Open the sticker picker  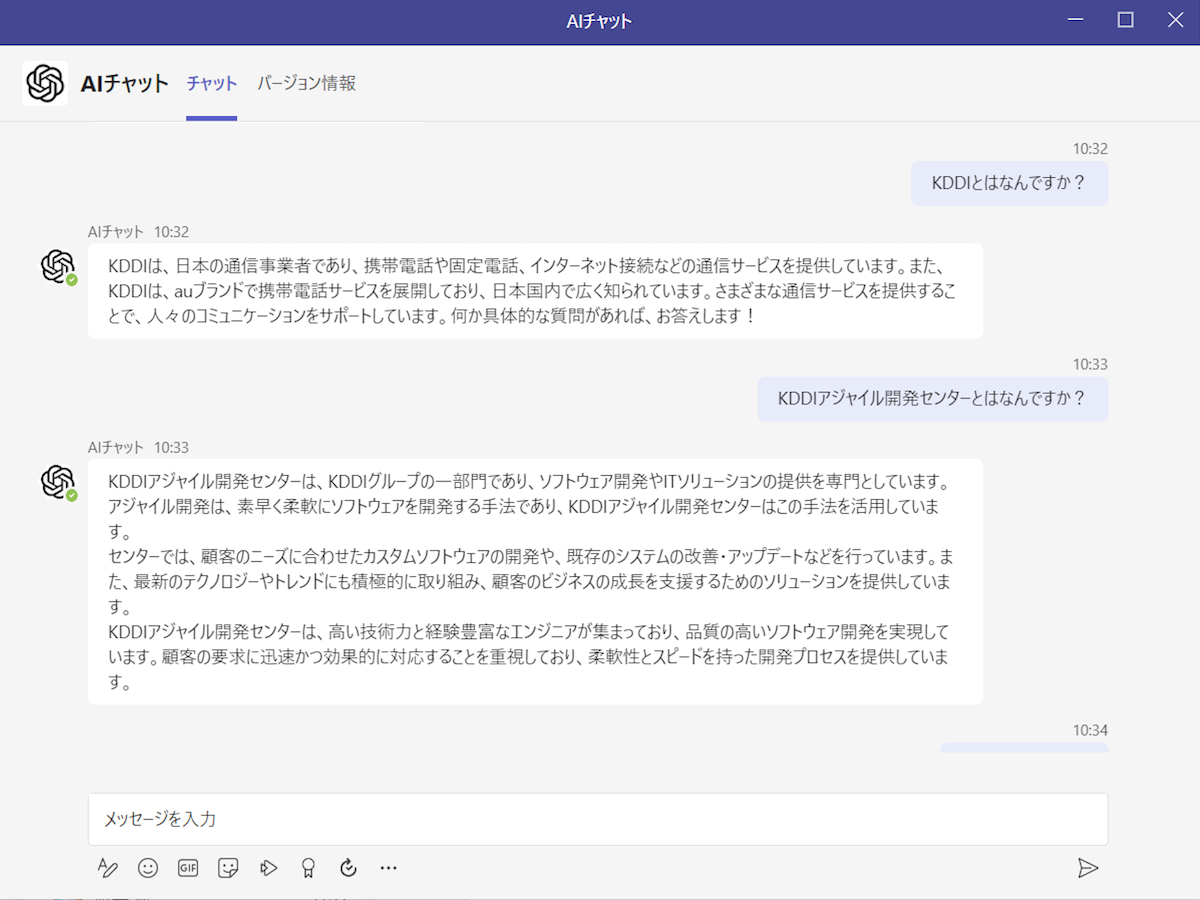point(228,868)
